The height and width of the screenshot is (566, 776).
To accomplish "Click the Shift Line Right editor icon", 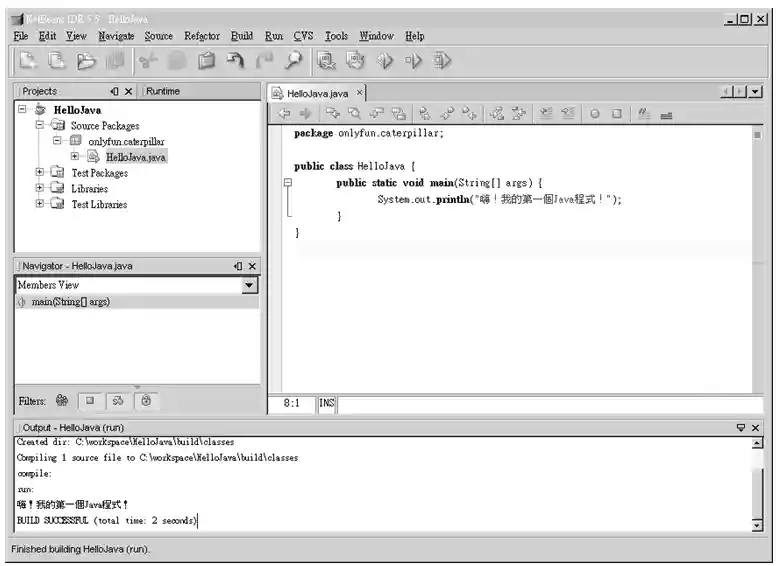I will pos(568,114).
